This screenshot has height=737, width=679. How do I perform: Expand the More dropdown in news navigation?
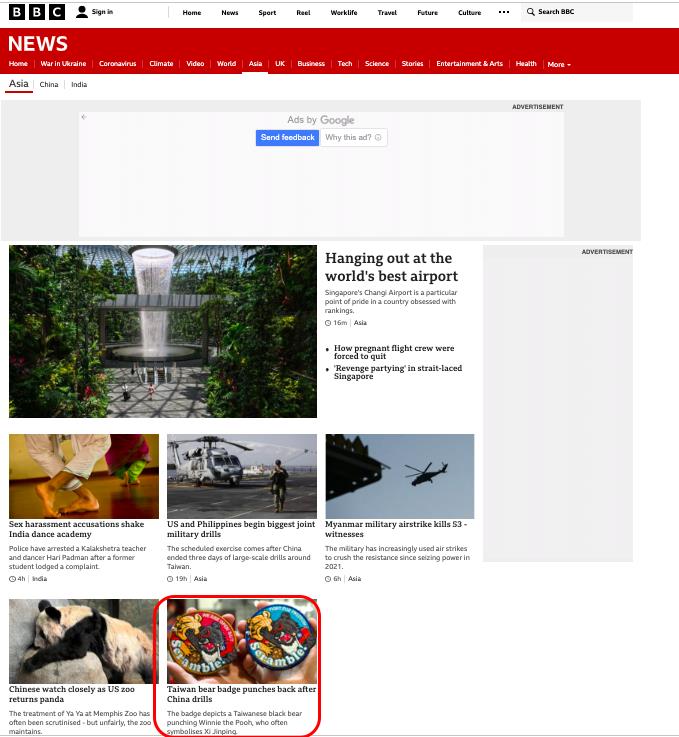tap(559, 64)
